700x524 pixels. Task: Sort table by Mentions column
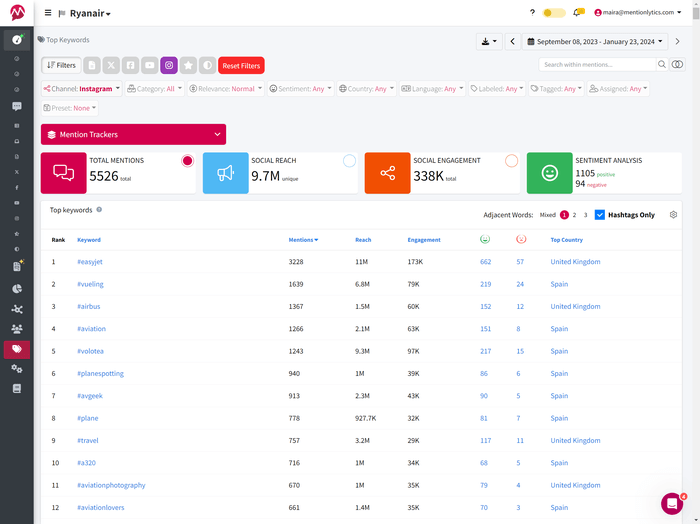pos(303,240)
